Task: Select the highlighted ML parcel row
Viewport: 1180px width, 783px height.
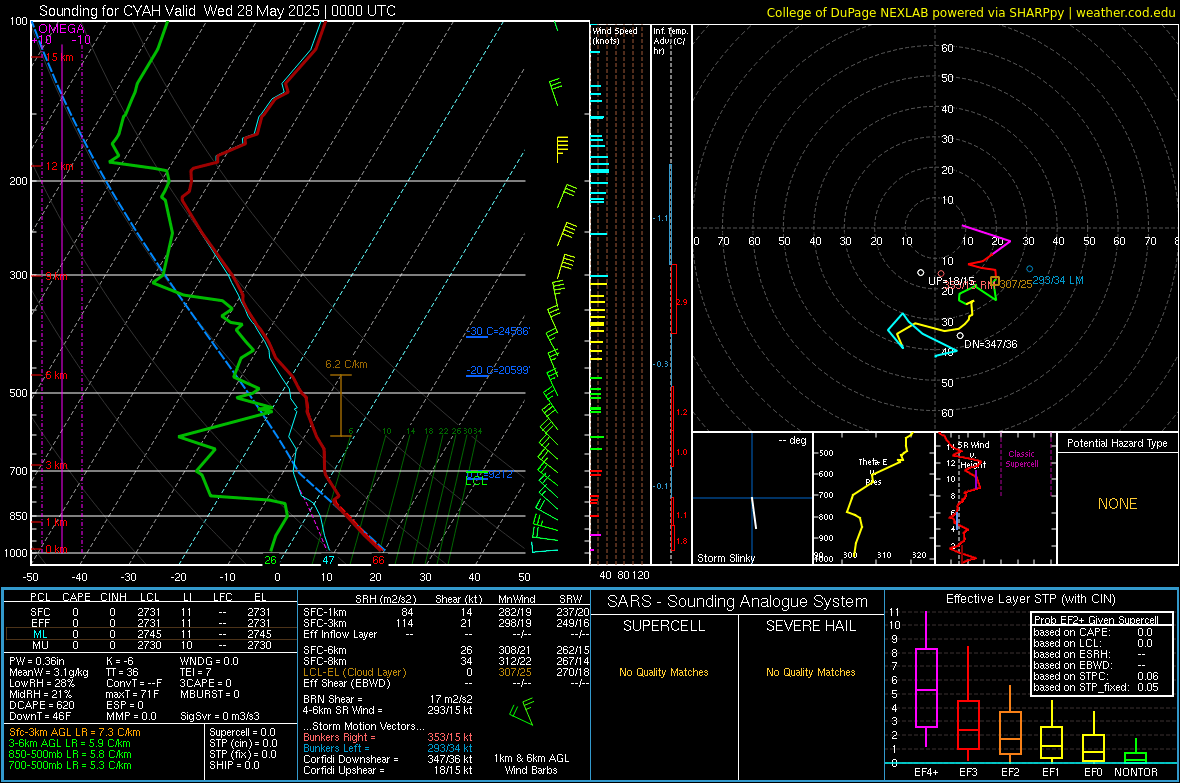Action: (150, 634)
